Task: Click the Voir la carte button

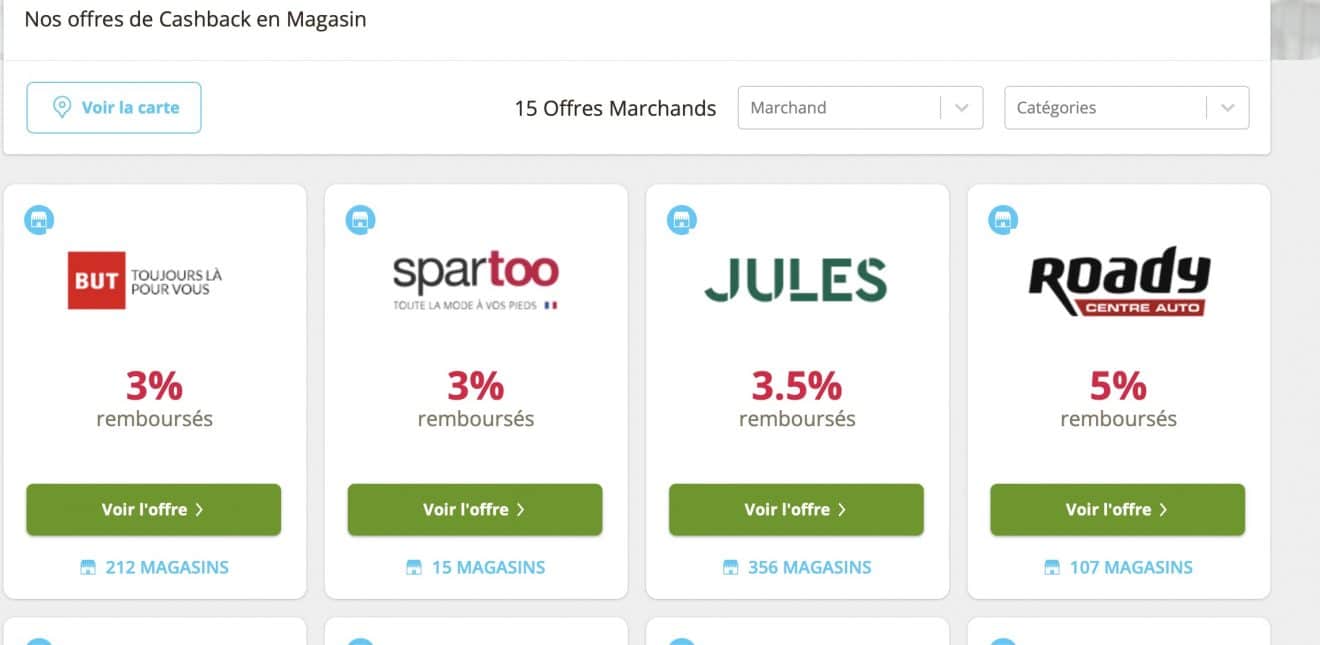Action: (x=113, y=107)
